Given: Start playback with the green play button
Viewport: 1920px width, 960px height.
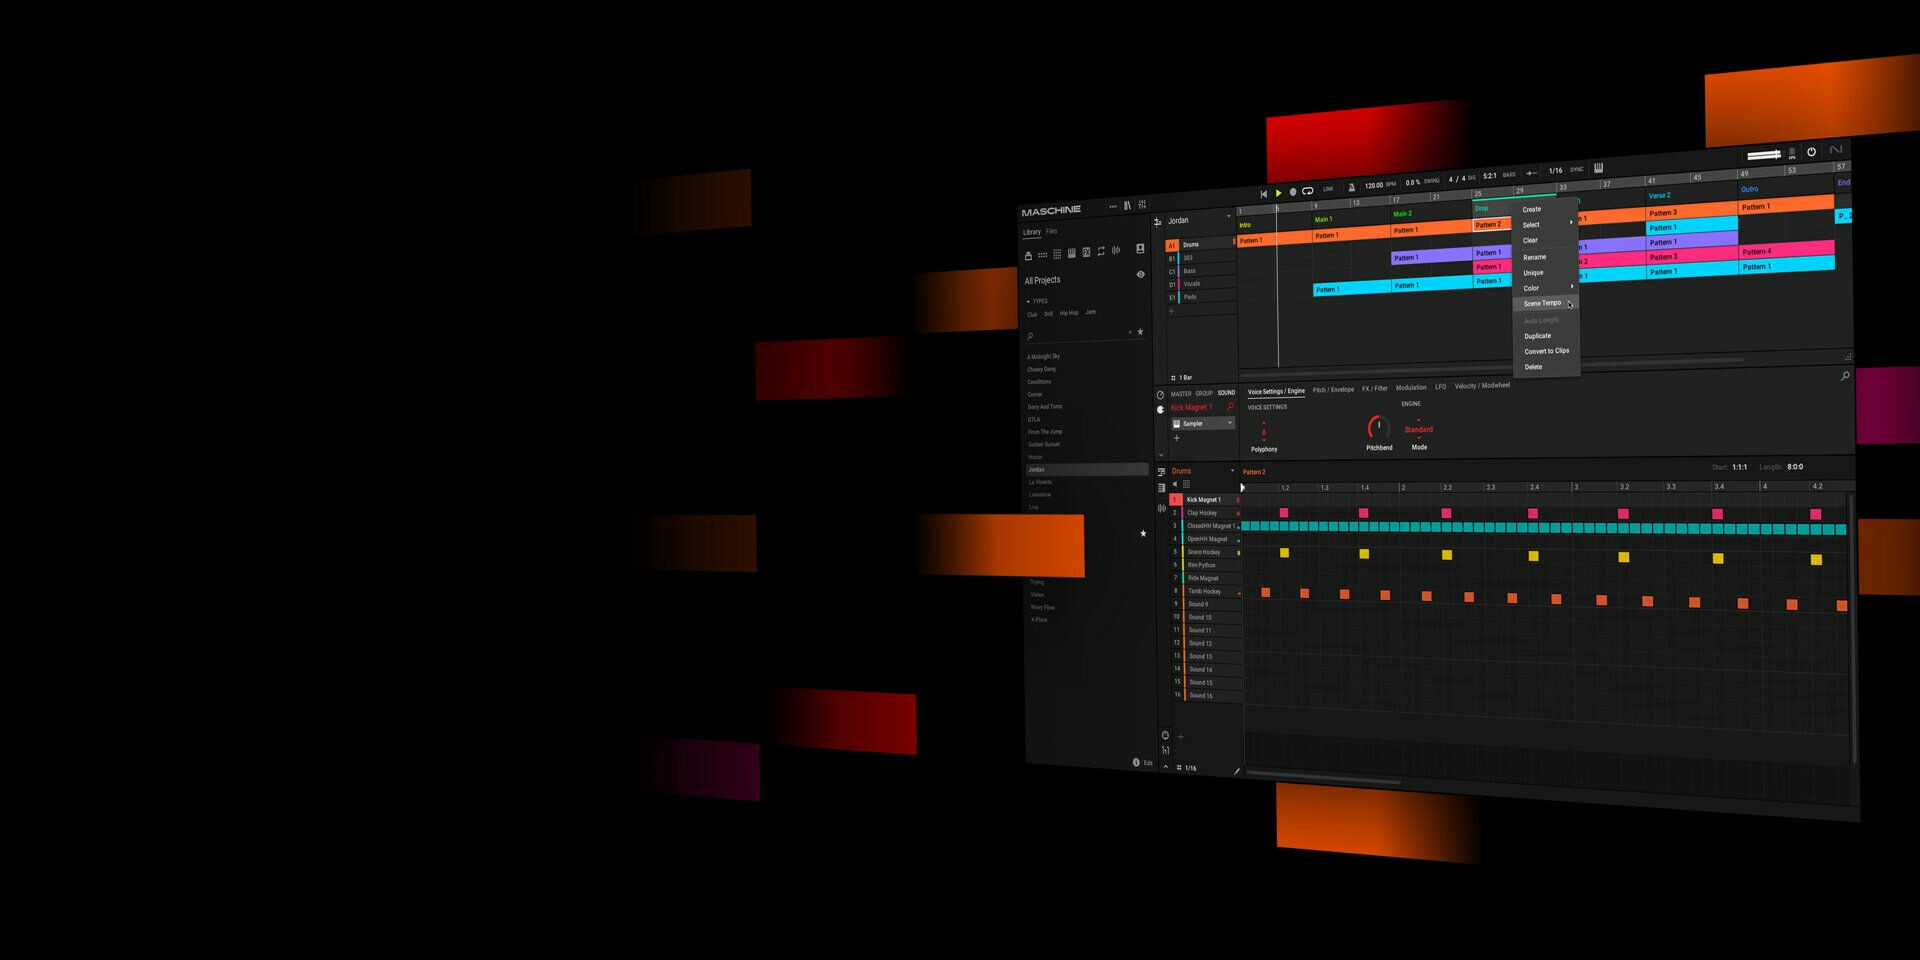Looking at the screenshot, I should (1278, 192).
